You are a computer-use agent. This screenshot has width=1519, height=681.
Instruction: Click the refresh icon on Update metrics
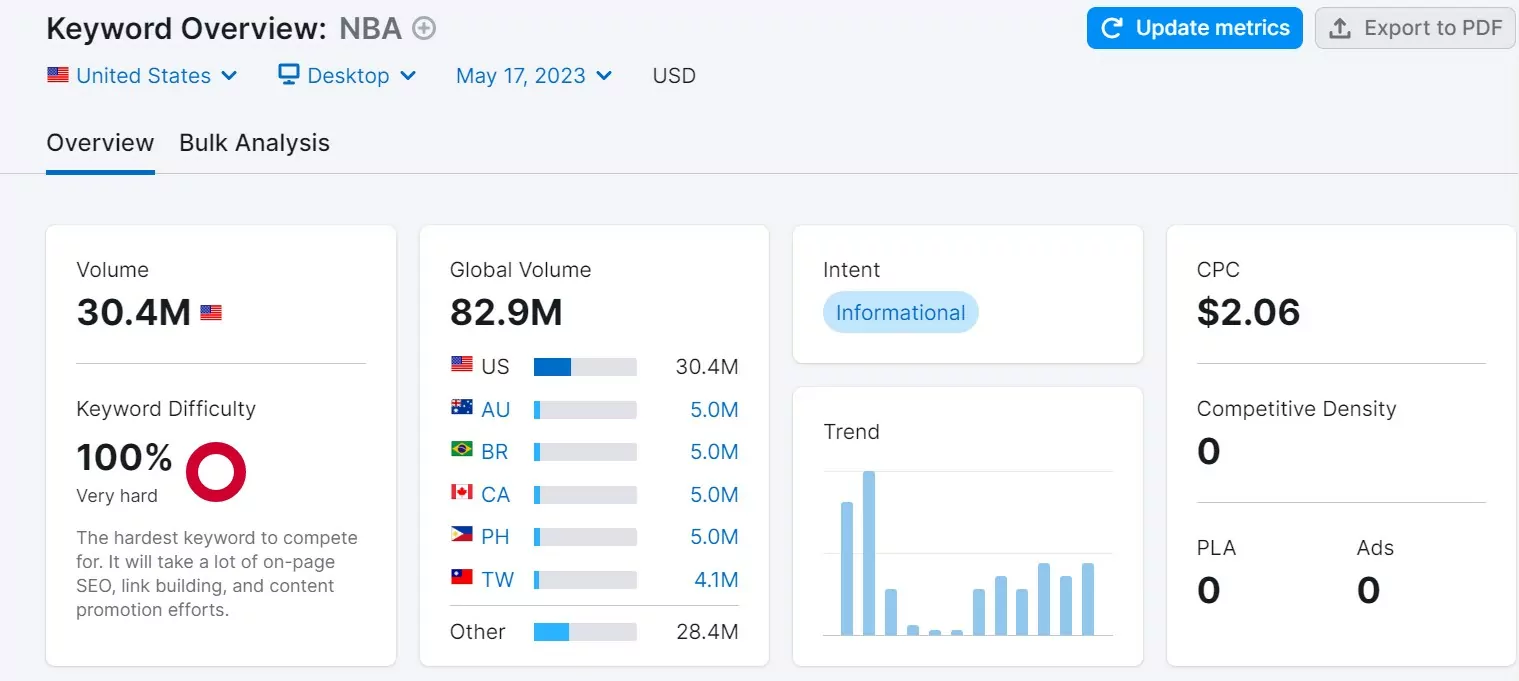[x=1113, y=28]
